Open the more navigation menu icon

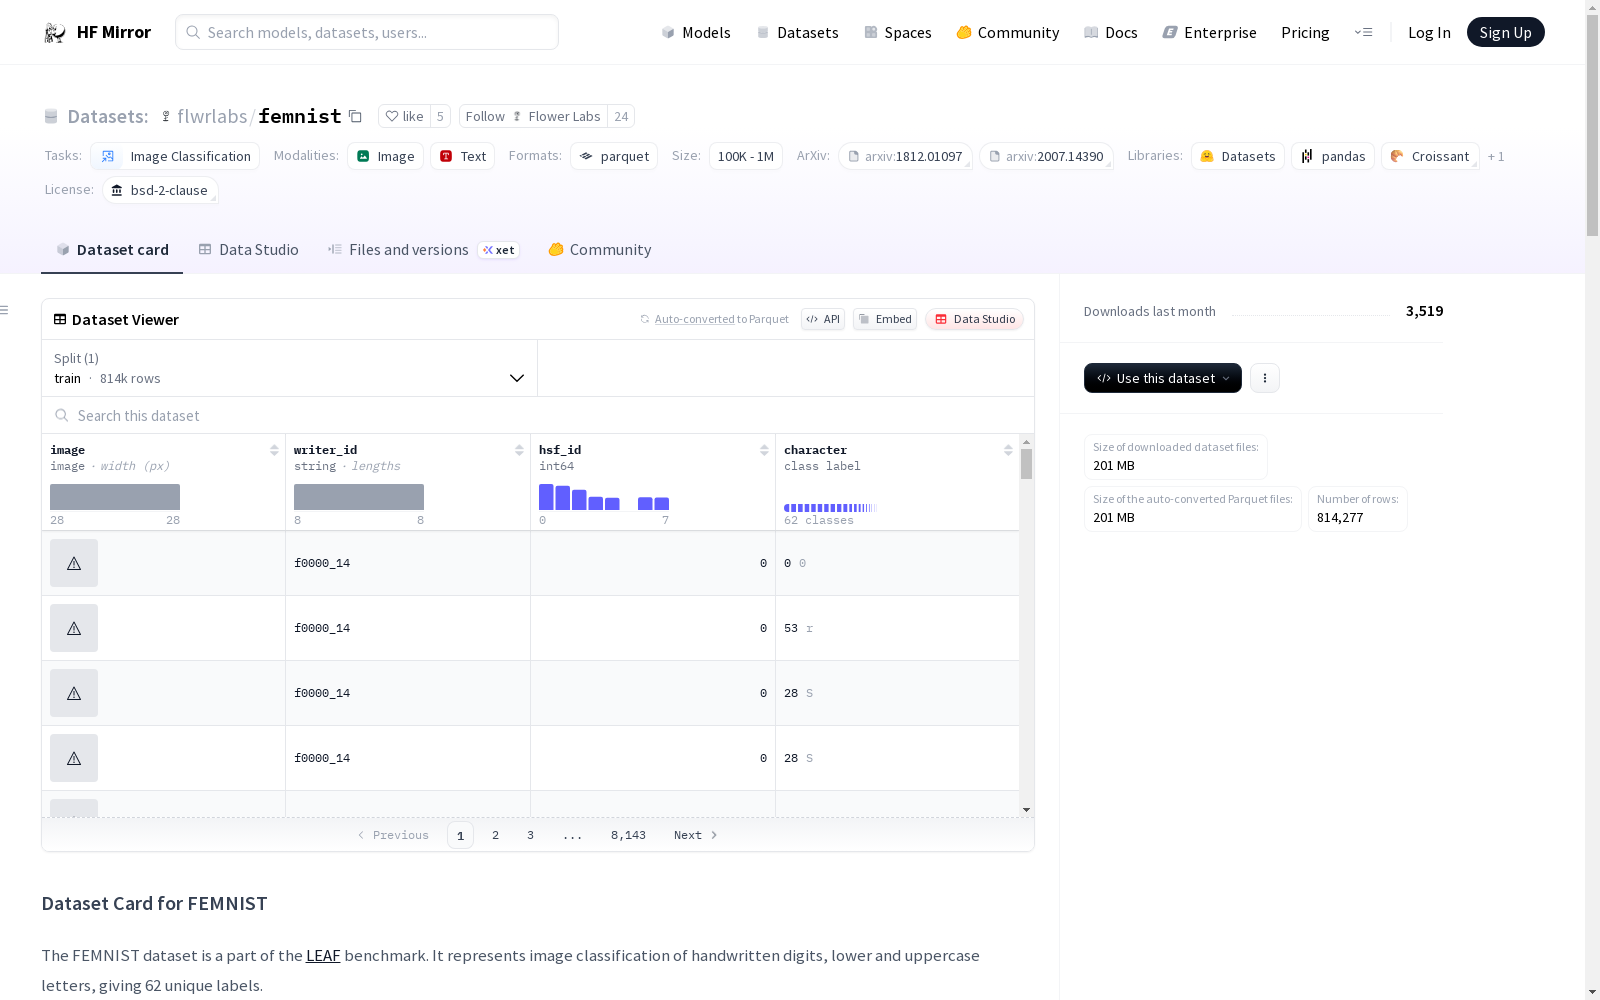(1363, 32)
